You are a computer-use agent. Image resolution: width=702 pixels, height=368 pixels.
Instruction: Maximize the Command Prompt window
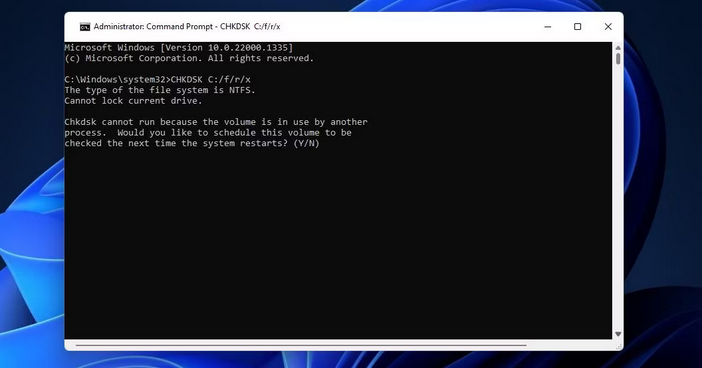point(578,27)
